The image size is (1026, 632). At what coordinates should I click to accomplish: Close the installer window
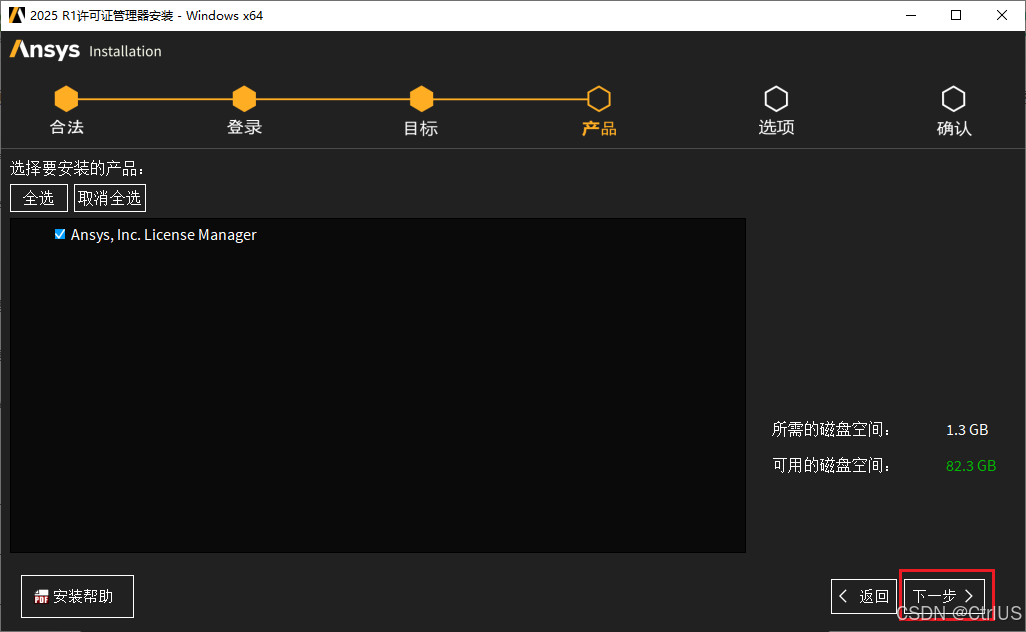click(1002, 15)
